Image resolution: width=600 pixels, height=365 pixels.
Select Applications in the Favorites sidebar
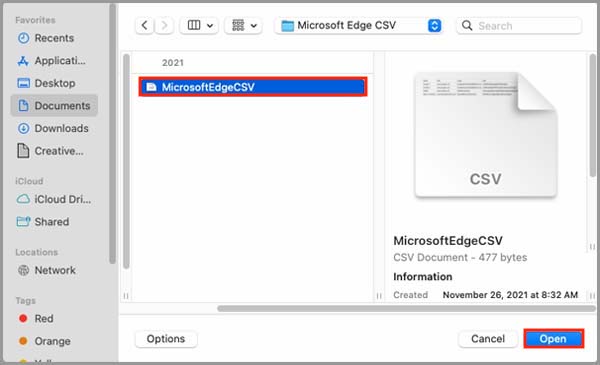pos(54,61)
